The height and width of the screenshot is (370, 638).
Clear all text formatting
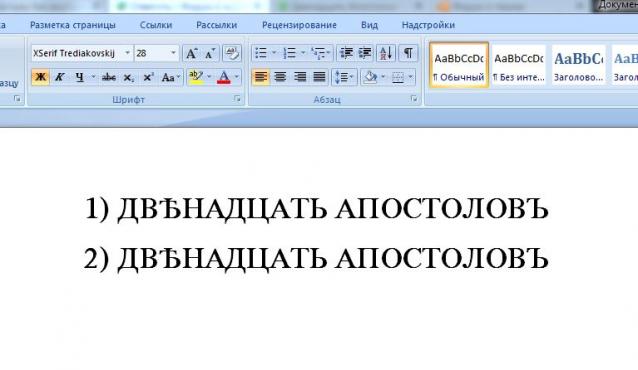232,53
